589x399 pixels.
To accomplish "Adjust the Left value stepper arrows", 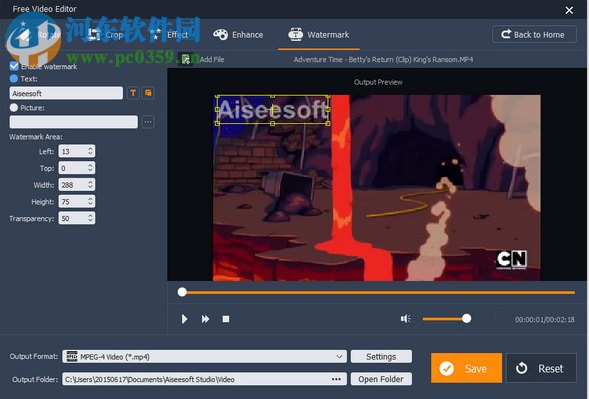I will pyautogui.click(x=90, y=151).
